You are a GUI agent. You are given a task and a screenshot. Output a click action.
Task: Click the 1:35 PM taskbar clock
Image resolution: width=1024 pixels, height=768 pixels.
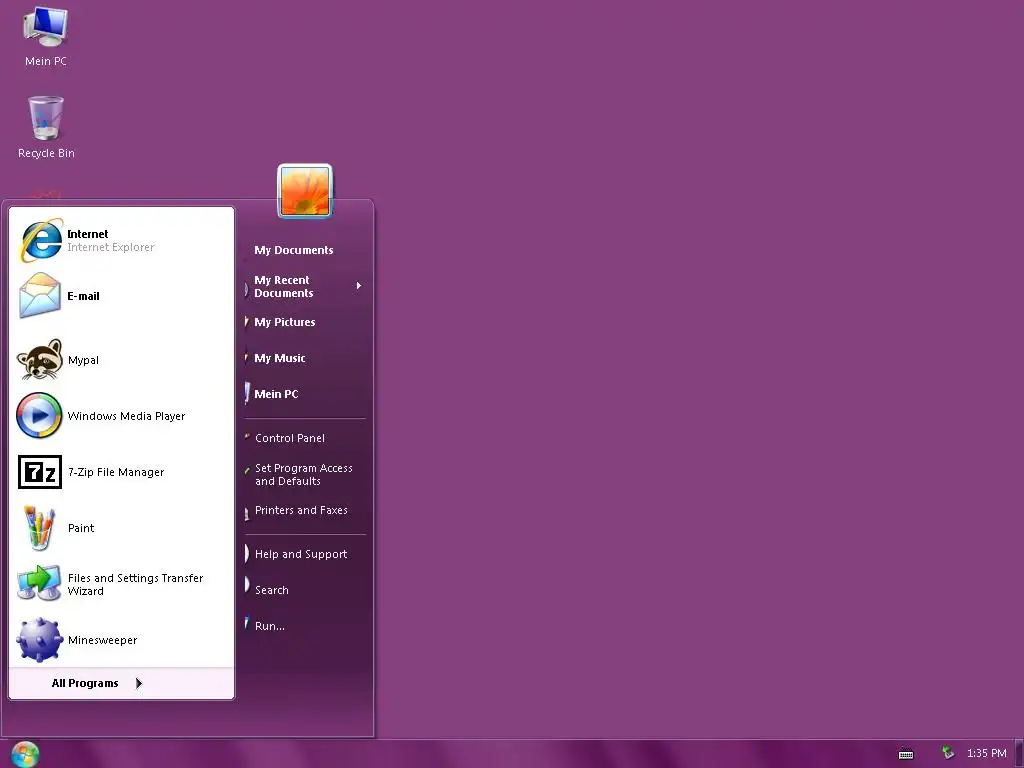(x=986, y=754)
